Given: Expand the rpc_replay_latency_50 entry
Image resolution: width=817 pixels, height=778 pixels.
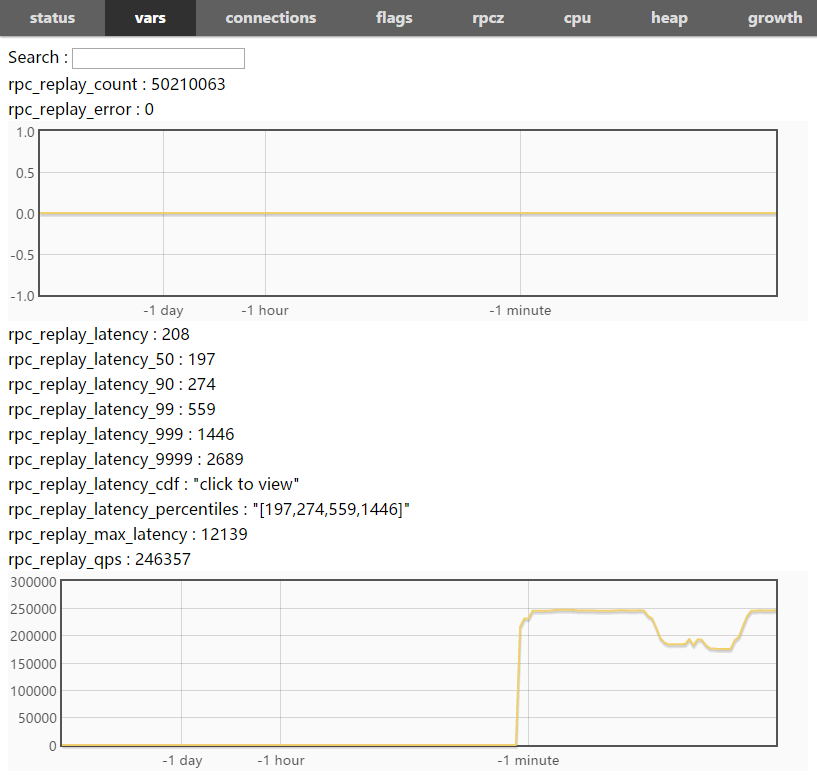Looking at the screenshot, I should pyautogui.click(x=111, y=359).
